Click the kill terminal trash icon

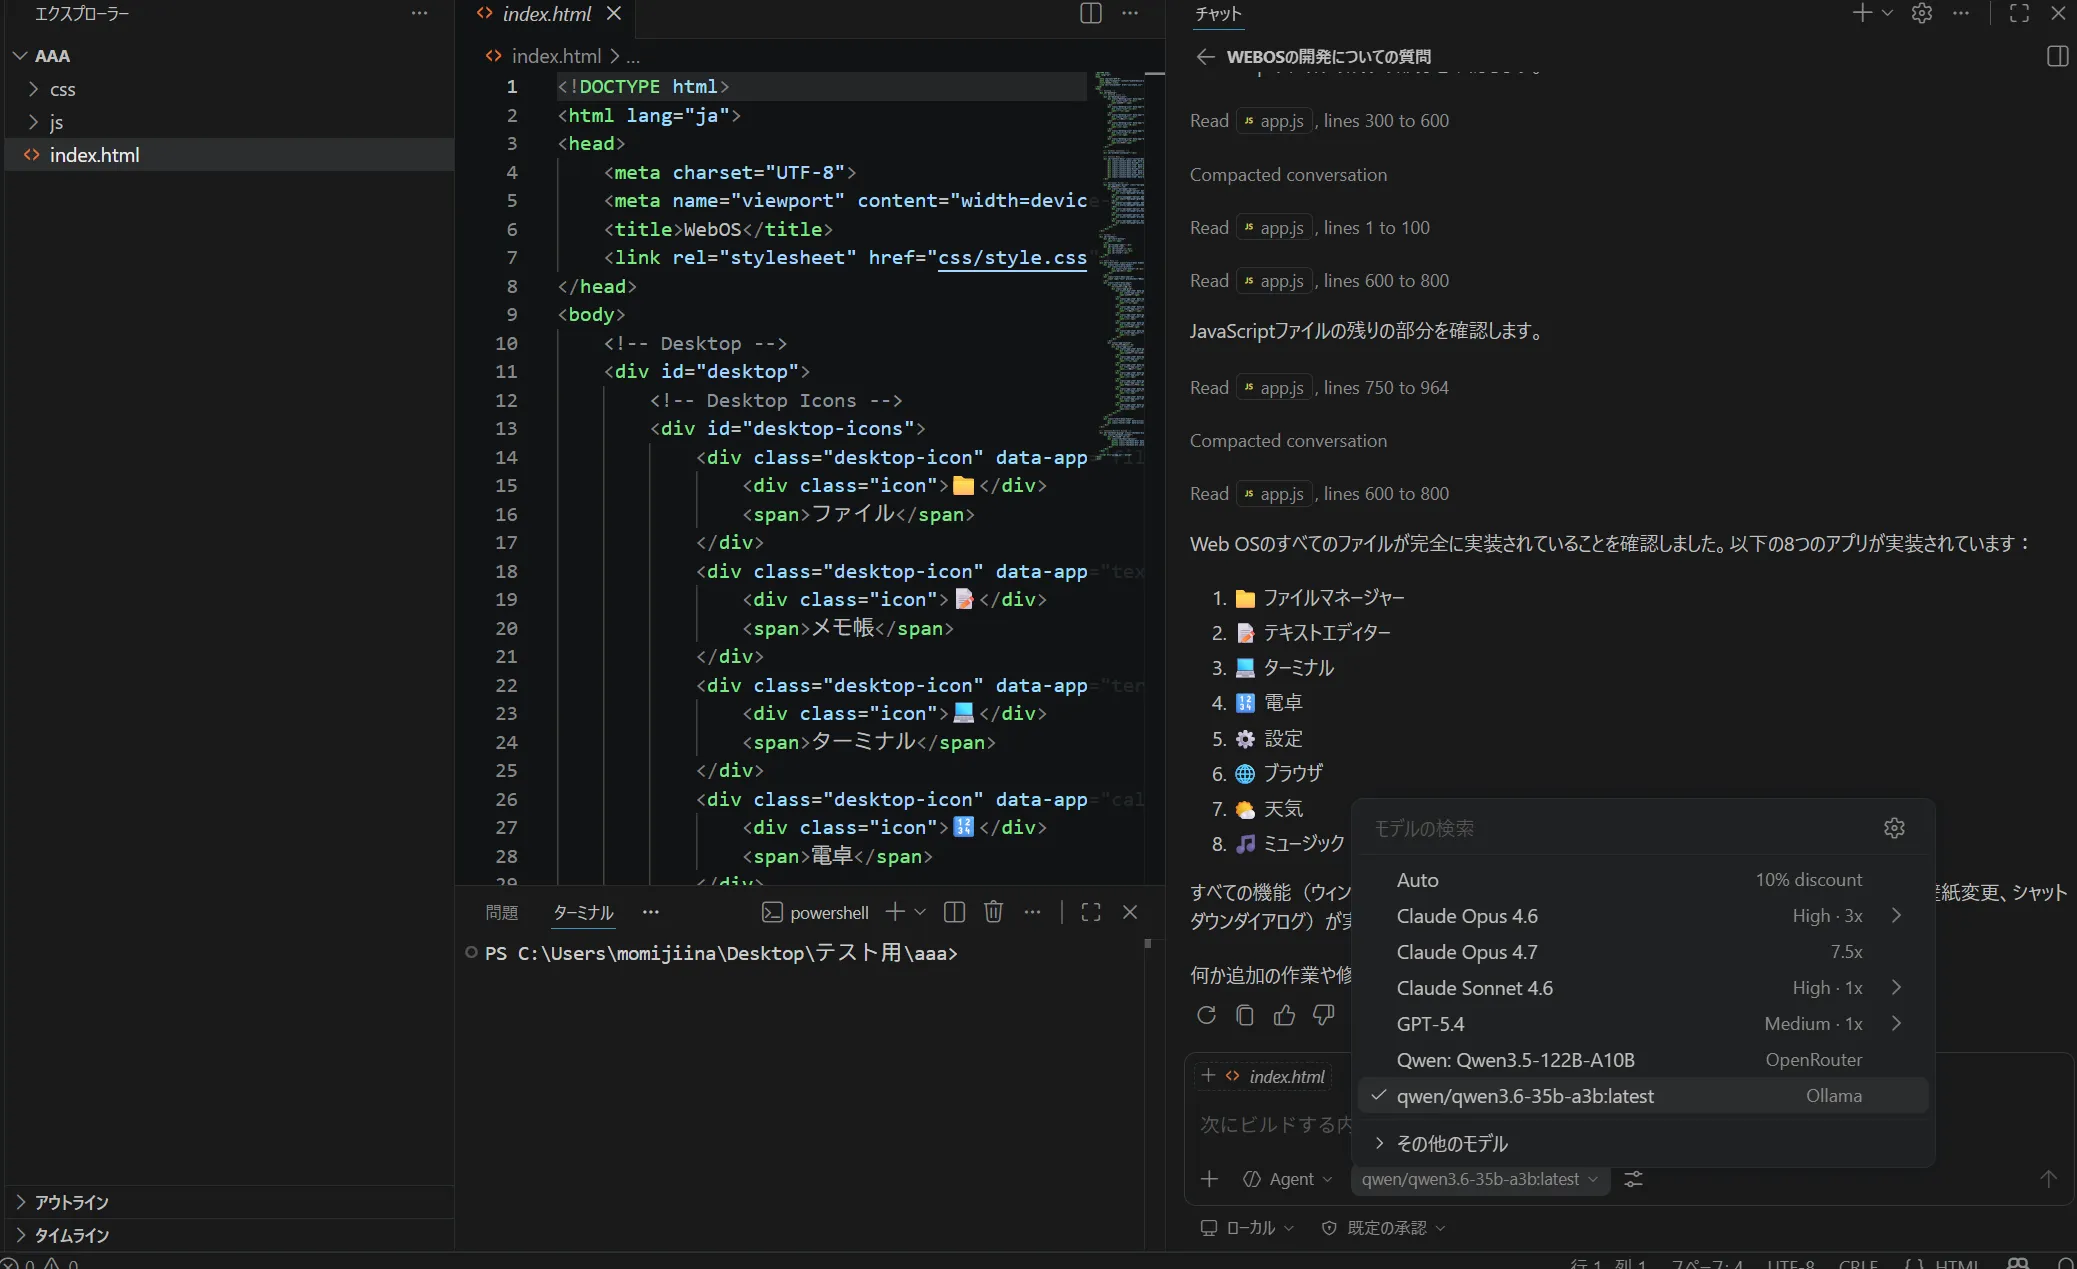point(993,912)
